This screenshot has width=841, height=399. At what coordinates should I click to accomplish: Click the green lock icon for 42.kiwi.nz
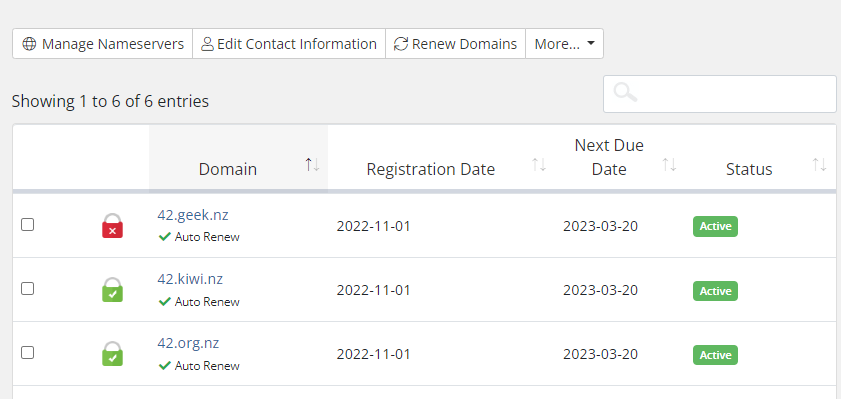tap(113, 290)
